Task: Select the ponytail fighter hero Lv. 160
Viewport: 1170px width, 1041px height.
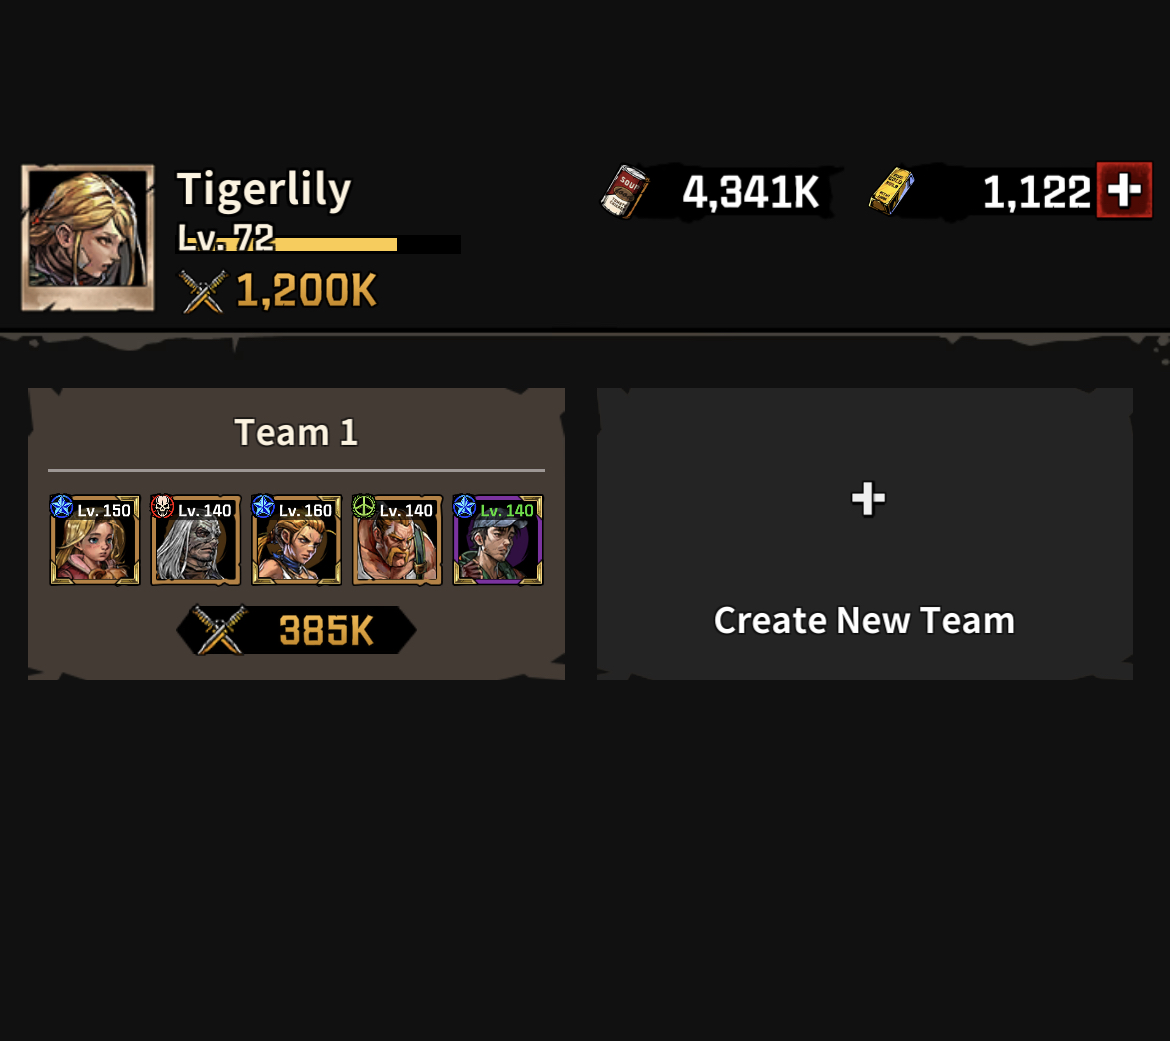Action: click(296, 540)
